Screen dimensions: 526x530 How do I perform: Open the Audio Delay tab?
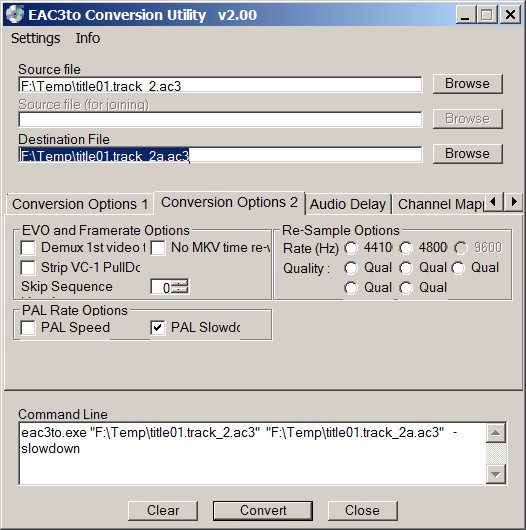click(348, 204)
